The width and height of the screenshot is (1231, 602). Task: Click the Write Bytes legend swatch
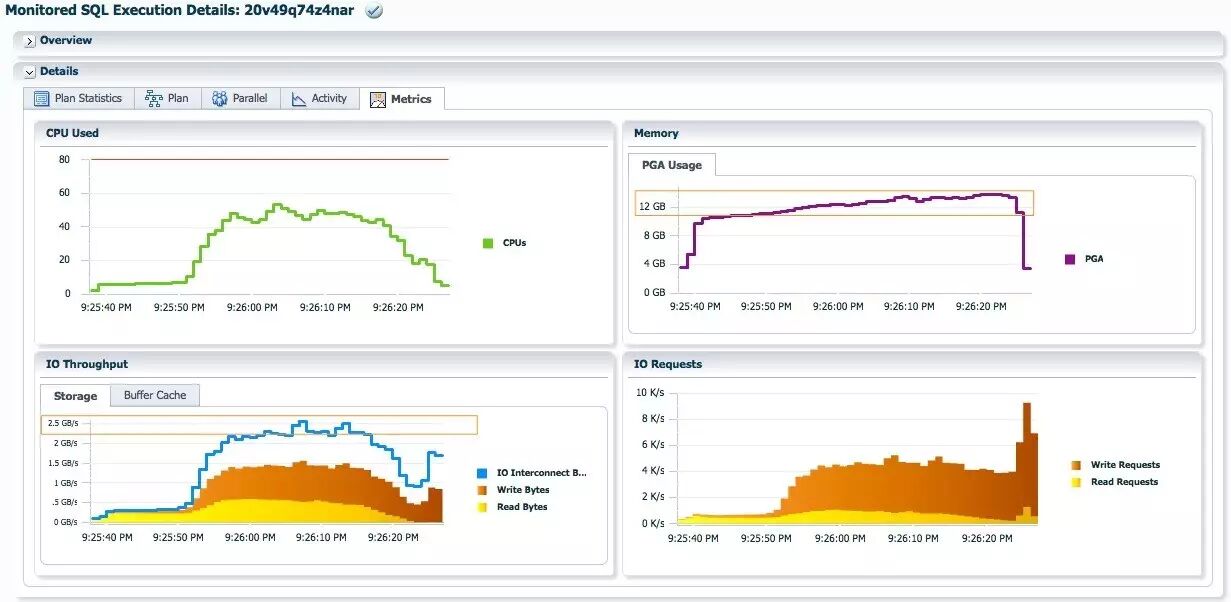(x=483, y=490)
